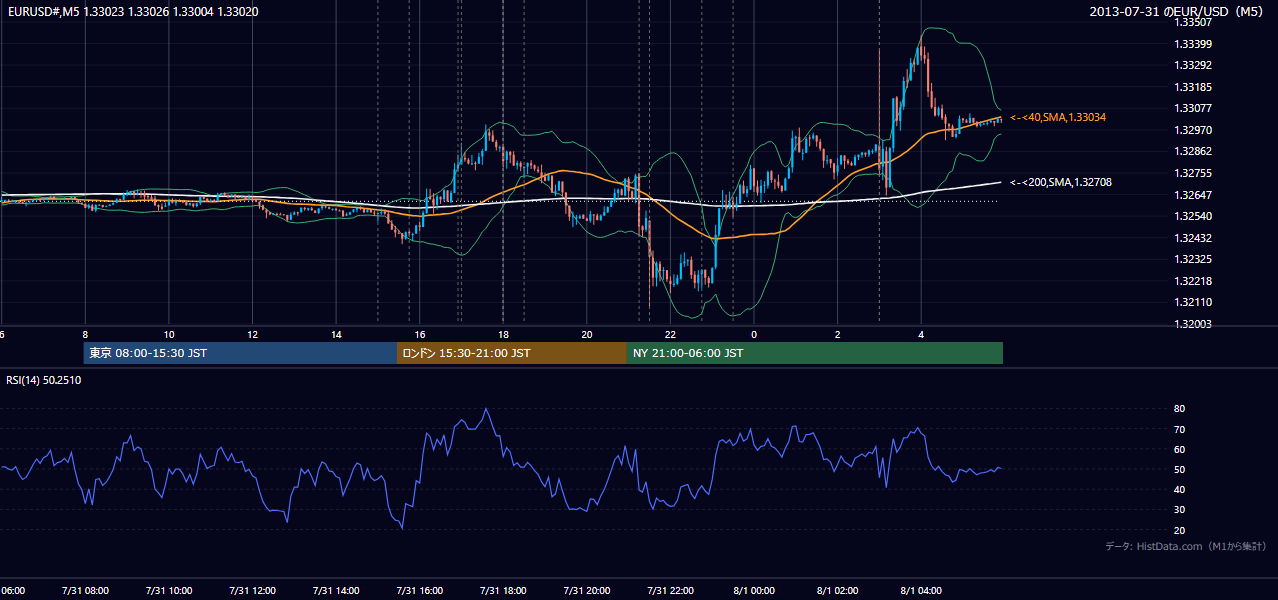Click the RSI(14) 50.2510 indicator label
1278x600 pixels.
coord(44,380)
